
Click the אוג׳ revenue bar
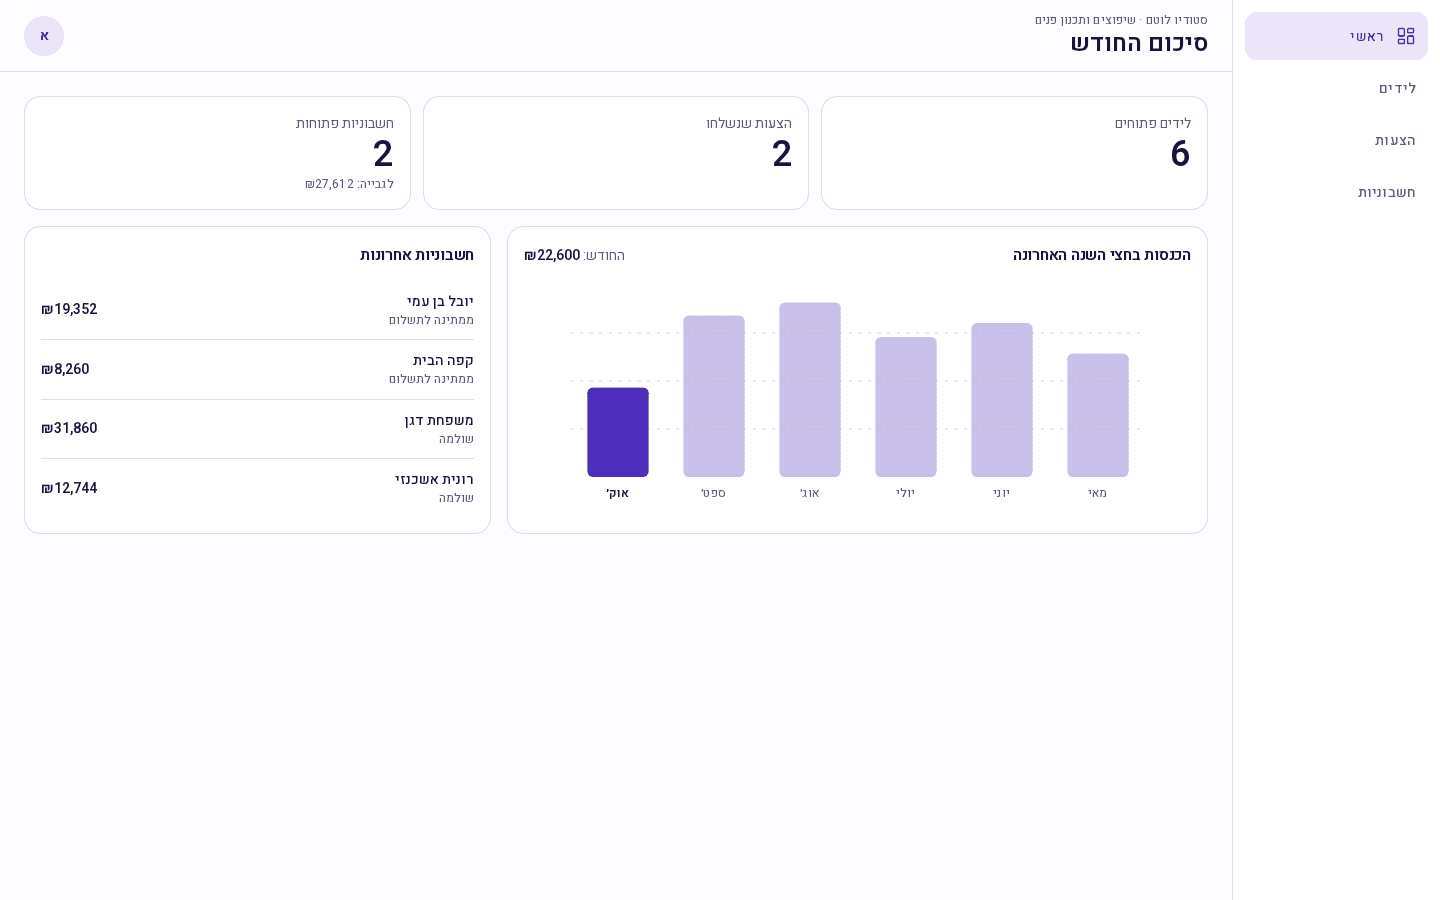tap(810, 390)
